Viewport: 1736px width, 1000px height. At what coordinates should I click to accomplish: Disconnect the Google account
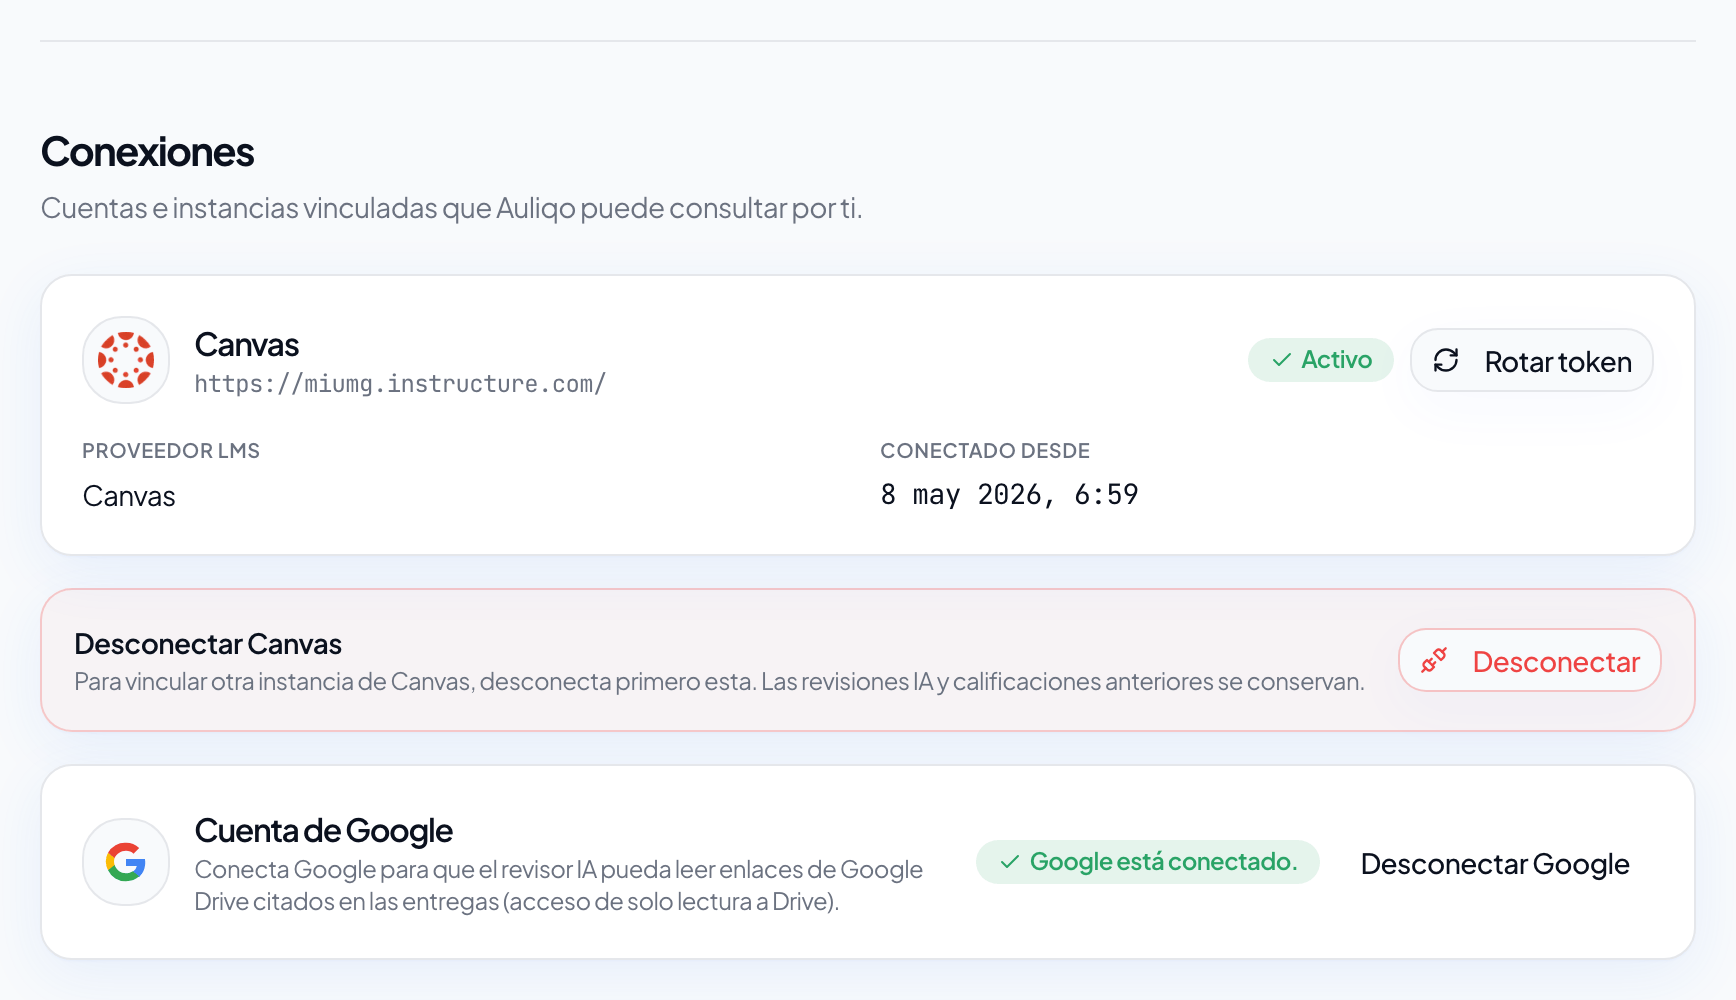[1495, 863]
